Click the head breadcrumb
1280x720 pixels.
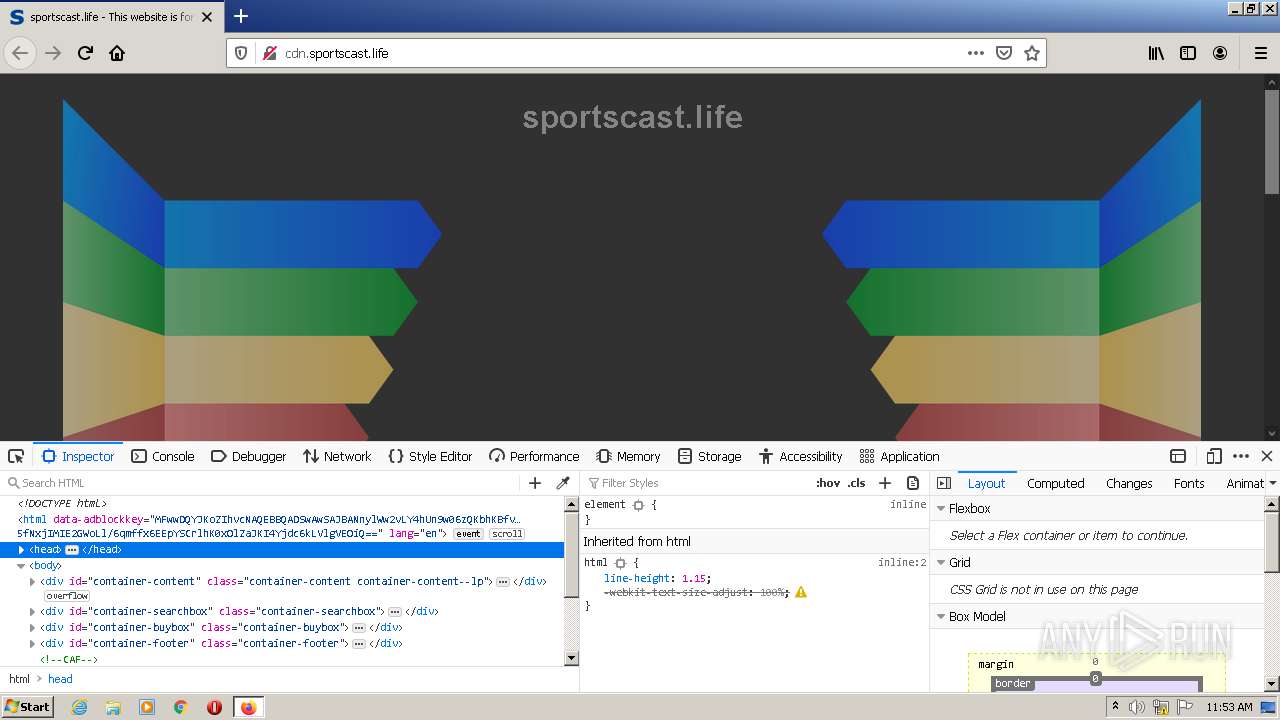pyautogui.click(x=60, y=679)
